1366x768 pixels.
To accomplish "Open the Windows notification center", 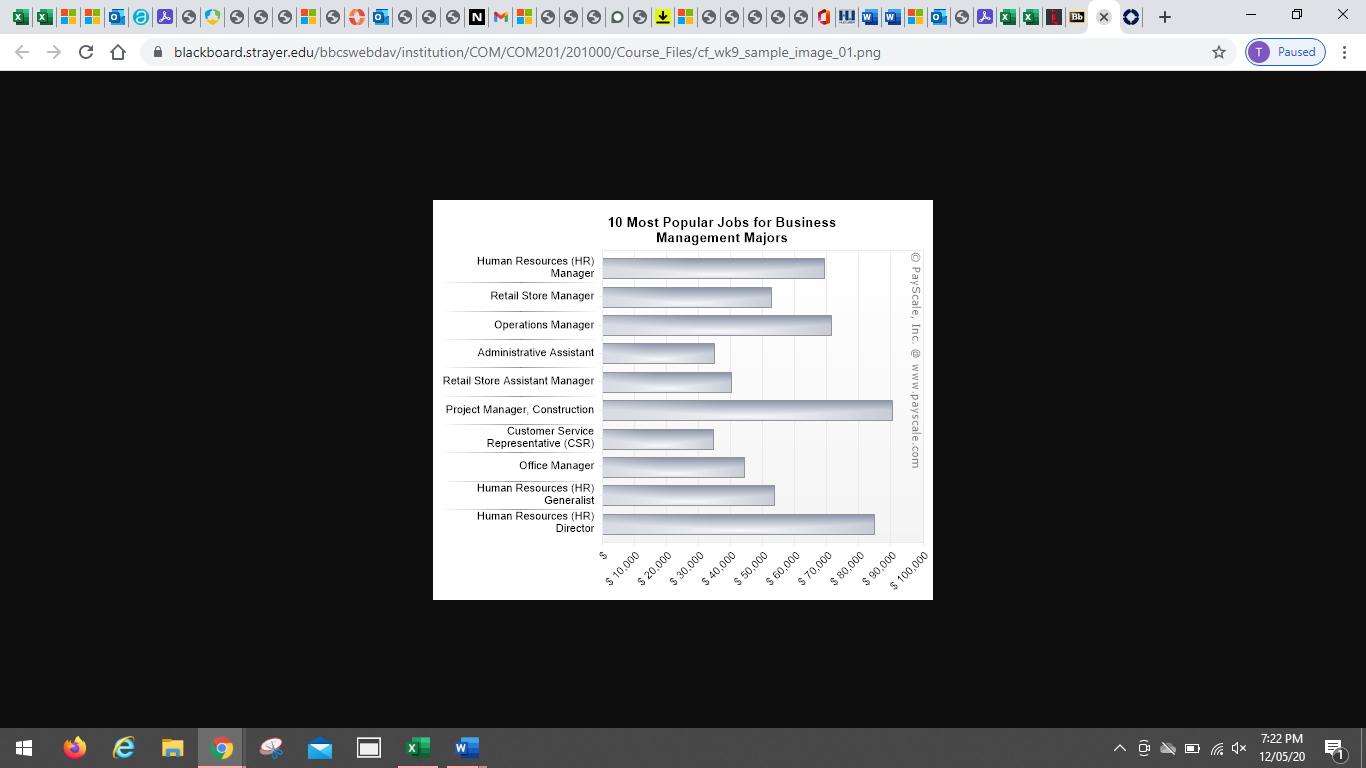I will pyautogui.click(x=1334, y=748).
